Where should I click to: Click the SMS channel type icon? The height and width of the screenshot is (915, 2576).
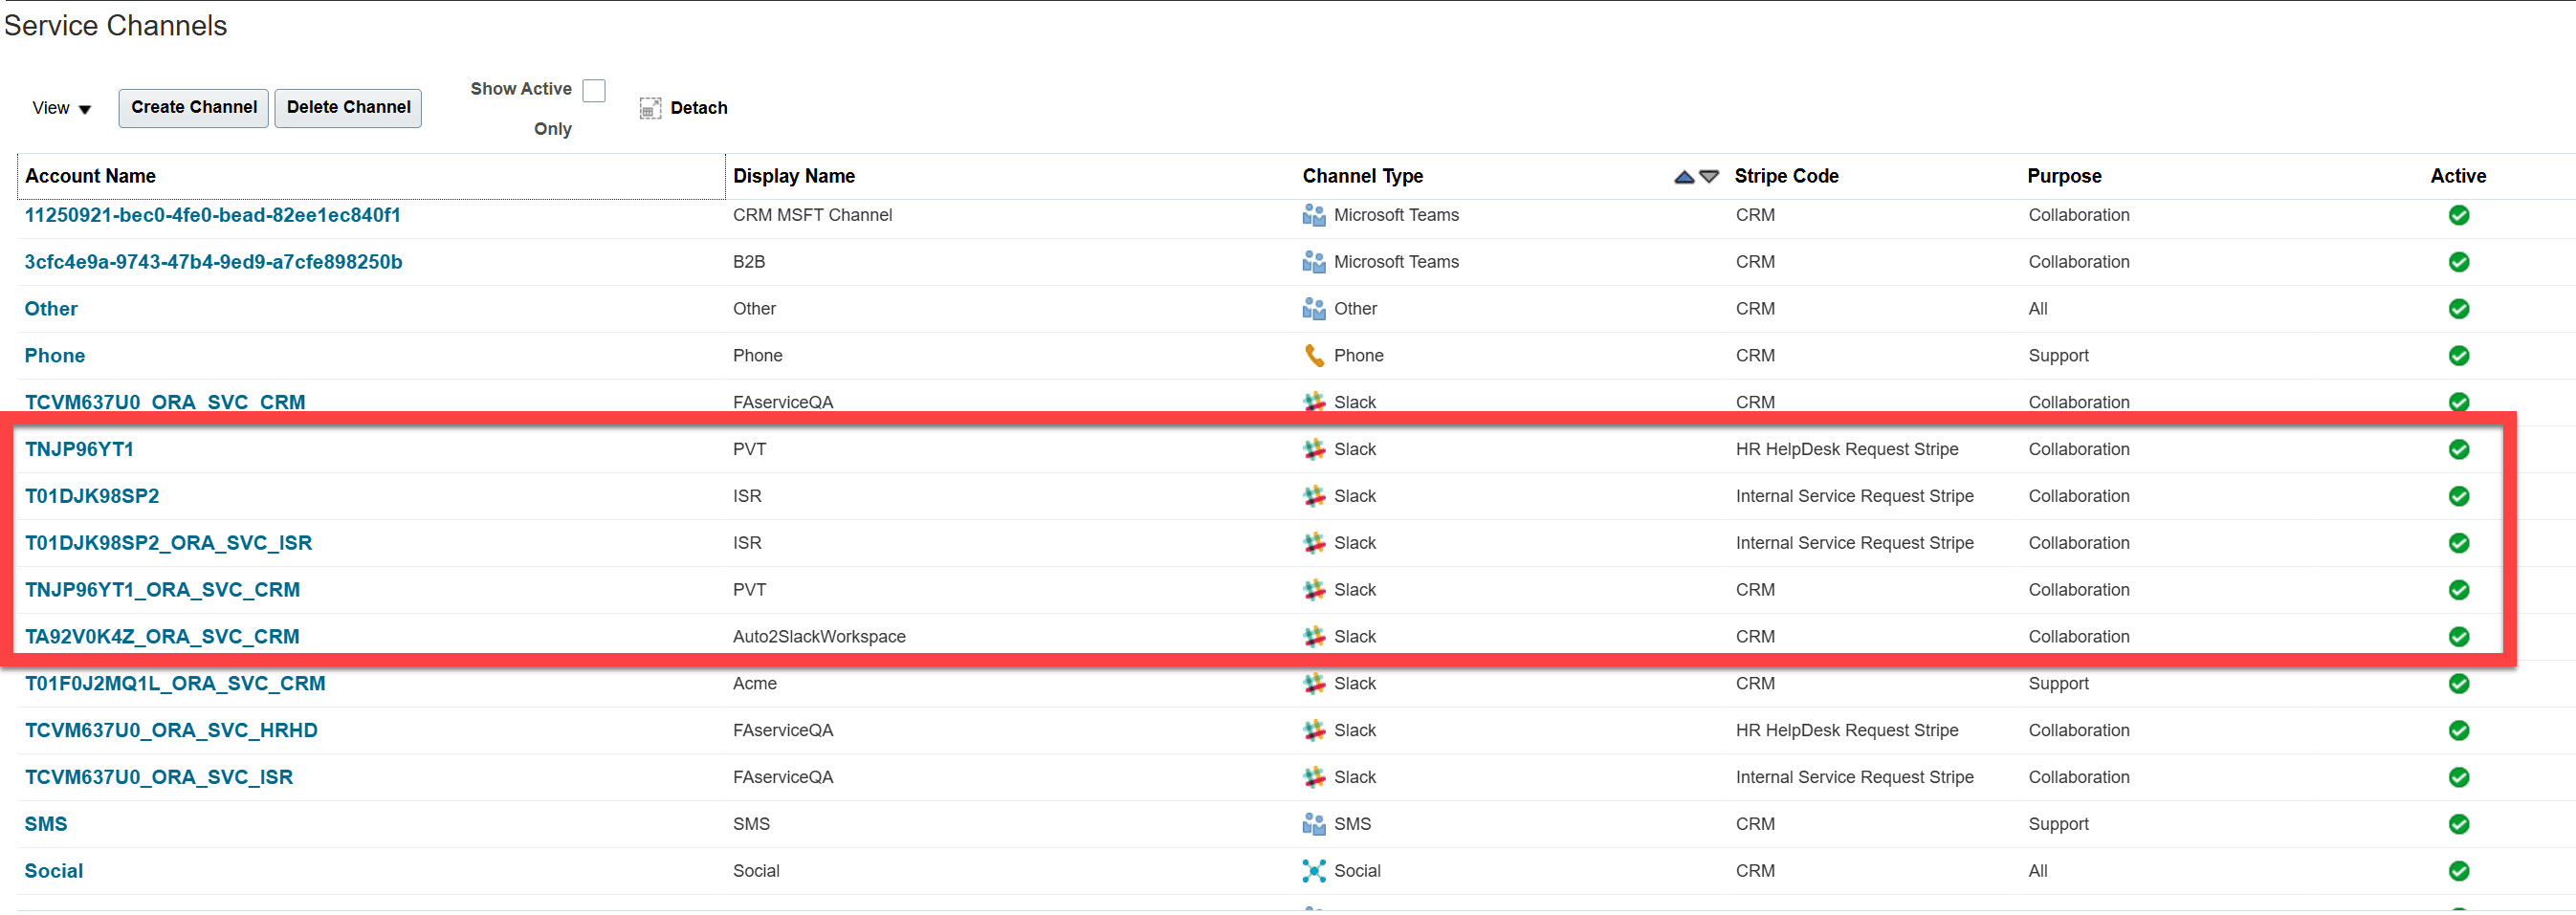1313,825
